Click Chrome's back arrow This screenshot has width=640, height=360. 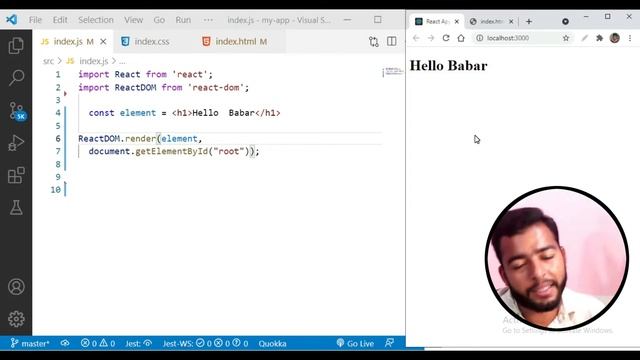coord(416,38)
